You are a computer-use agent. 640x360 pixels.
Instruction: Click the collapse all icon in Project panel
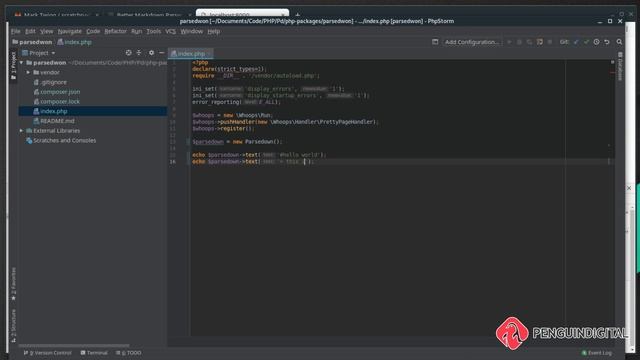tap(139, 53)
